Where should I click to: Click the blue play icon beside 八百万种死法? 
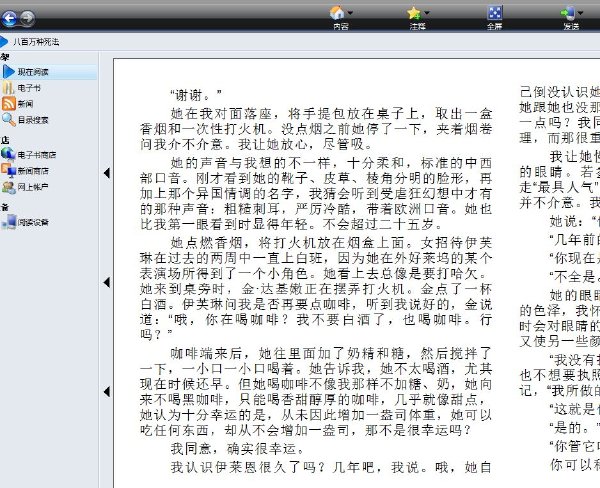3,42
